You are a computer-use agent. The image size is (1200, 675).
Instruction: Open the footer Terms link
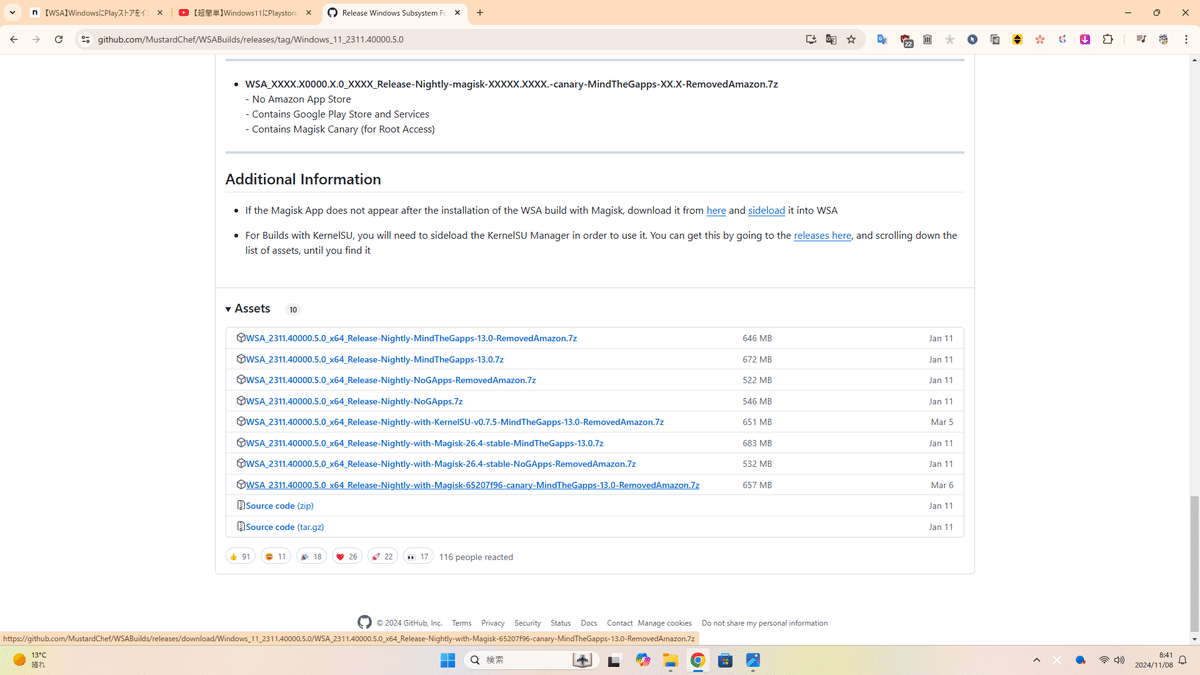tap(461, 623)
